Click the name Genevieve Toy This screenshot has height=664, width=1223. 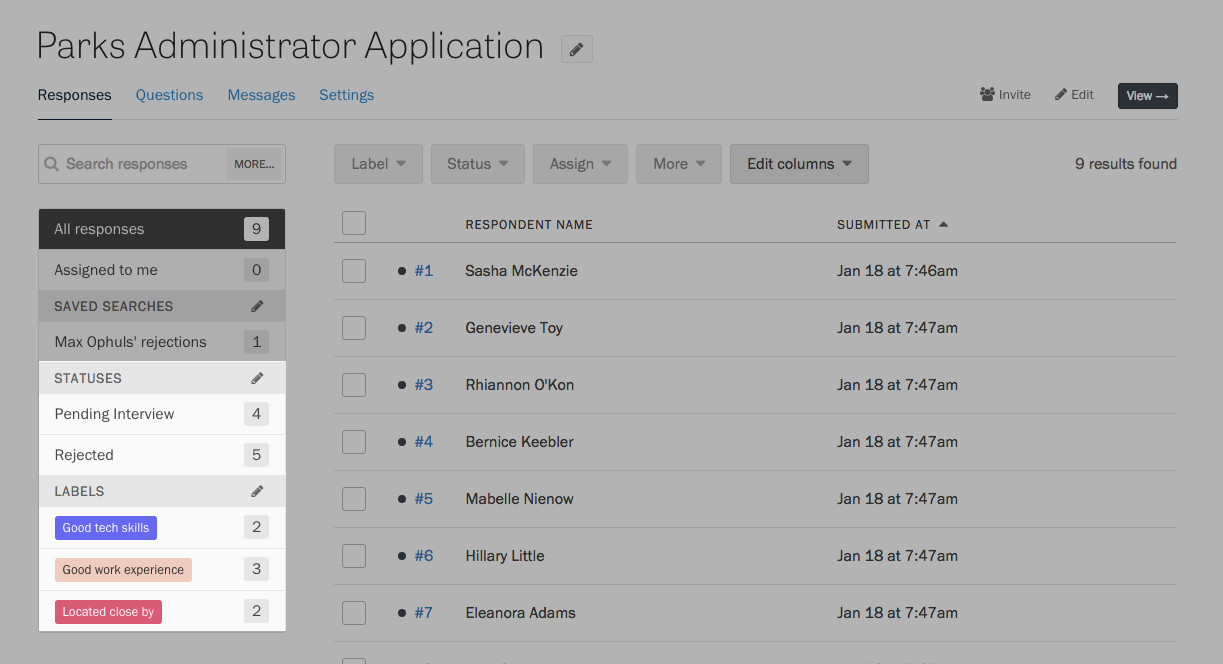tap(514, 328)
